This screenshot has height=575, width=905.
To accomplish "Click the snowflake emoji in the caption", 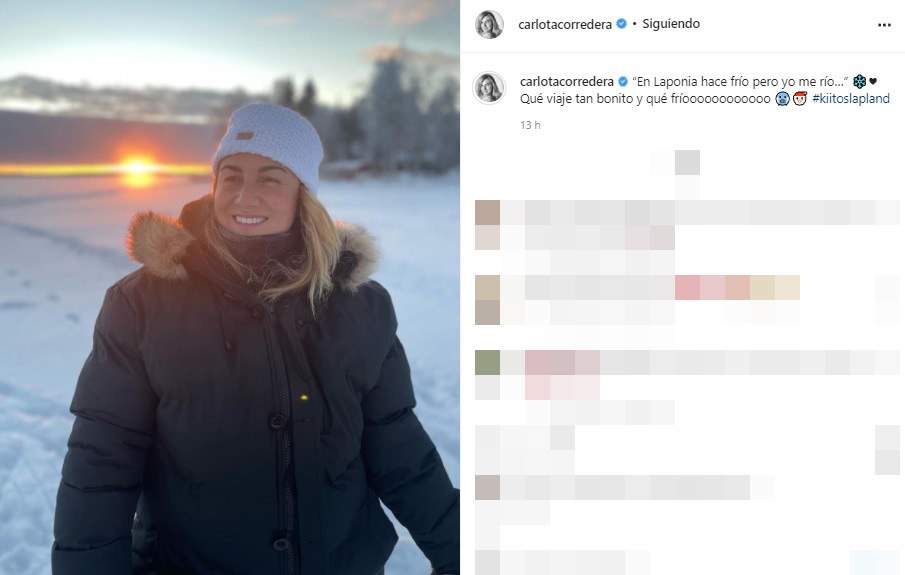I will click(859, 82).
